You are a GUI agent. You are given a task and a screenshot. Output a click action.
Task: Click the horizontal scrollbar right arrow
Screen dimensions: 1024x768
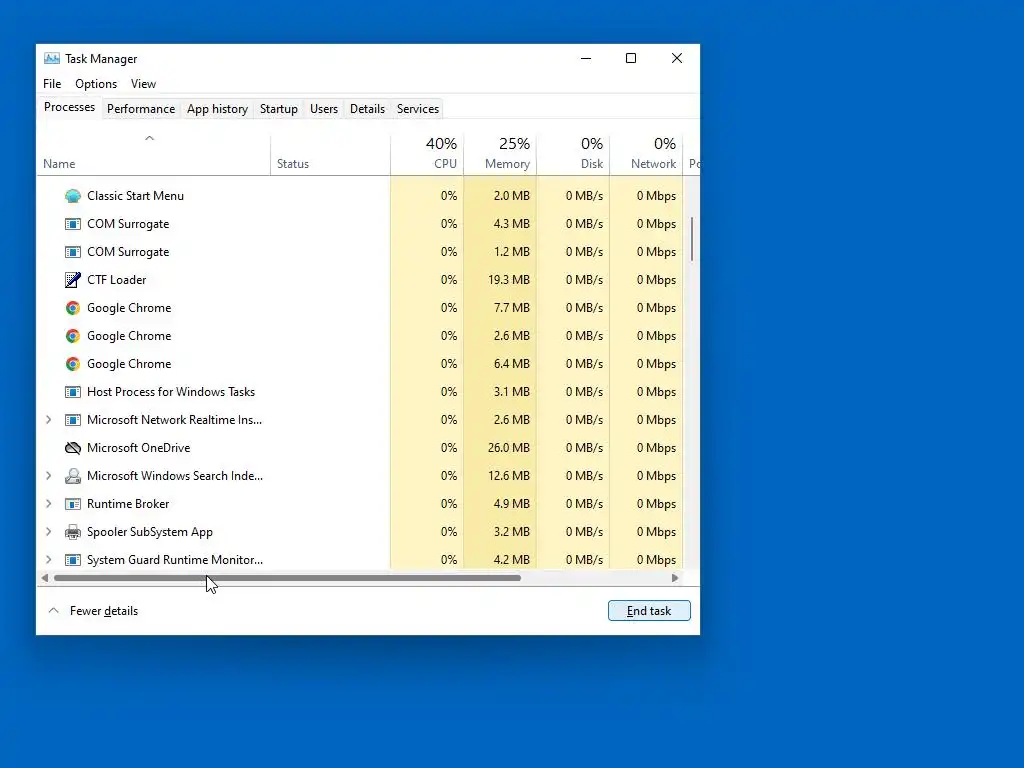675,578
